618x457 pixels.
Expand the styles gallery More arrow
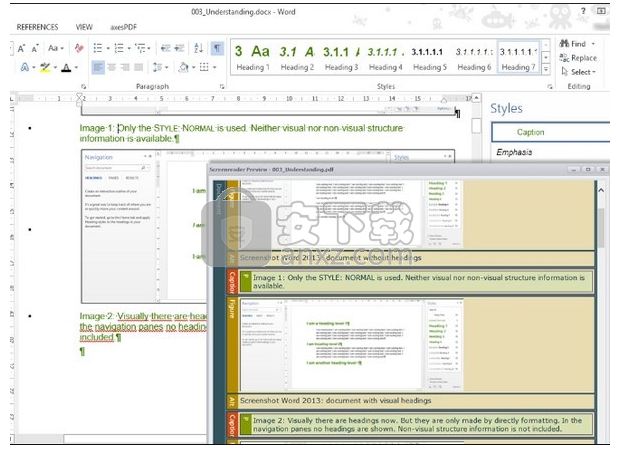pos(546,70)
